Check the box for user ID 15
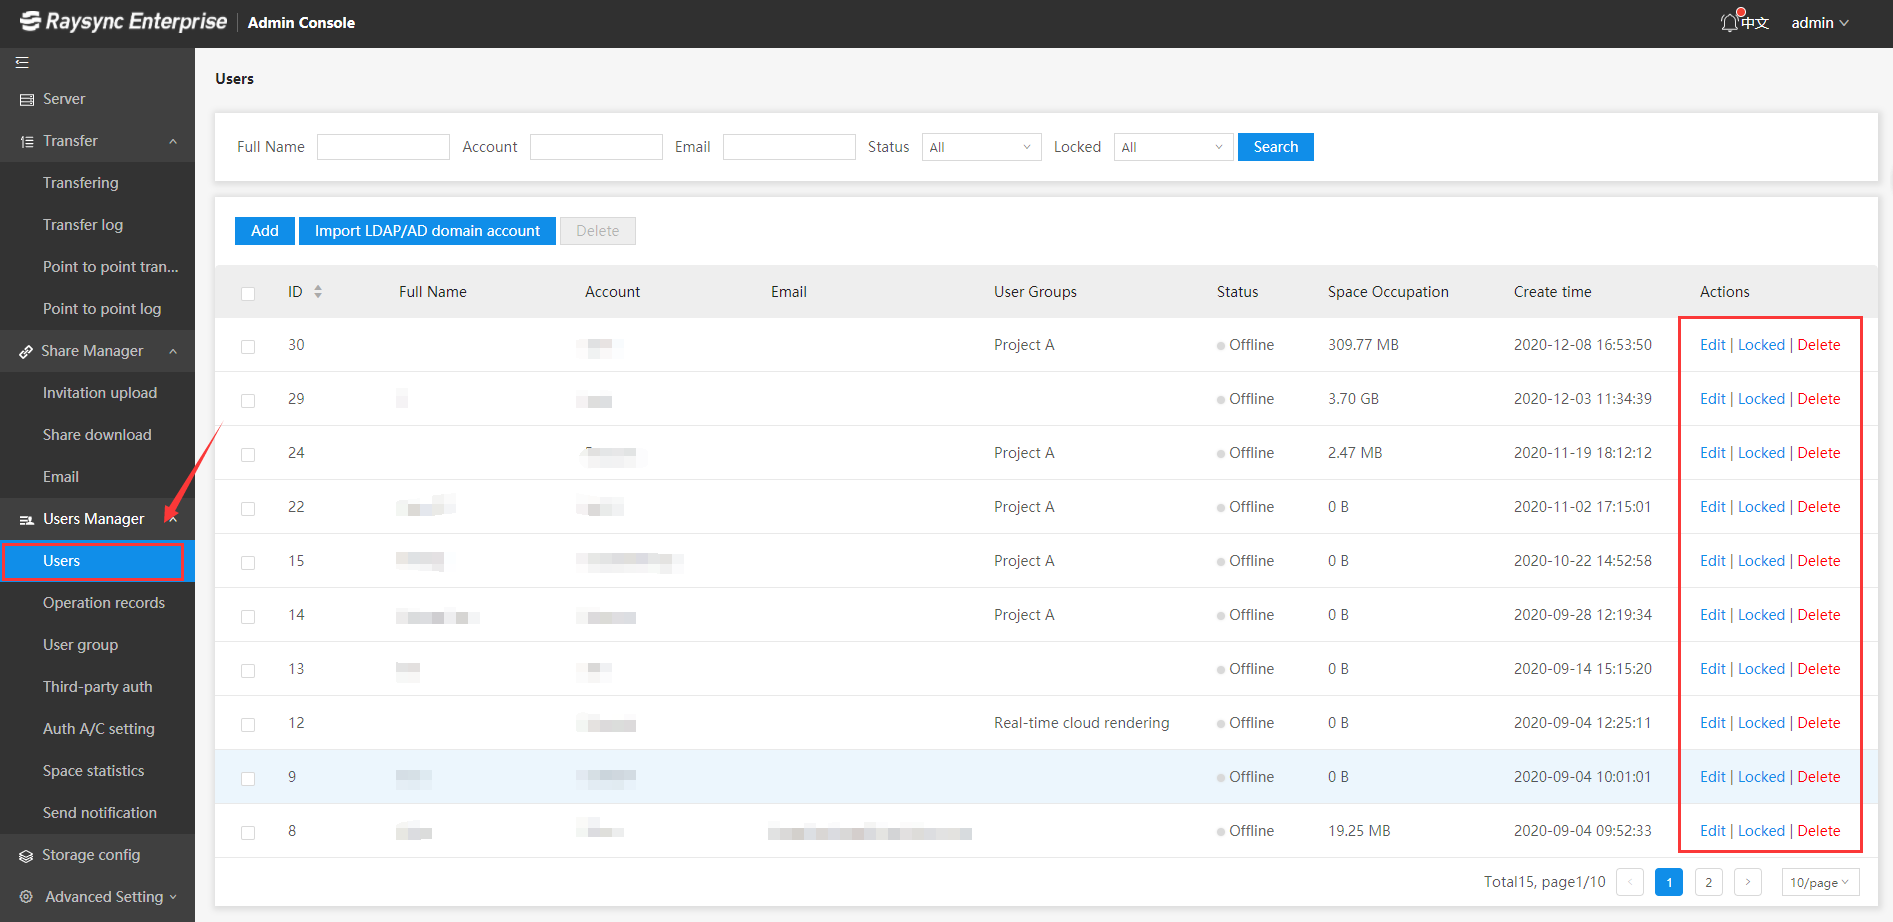Viewport: 1893px width, 922px height. 248,563
